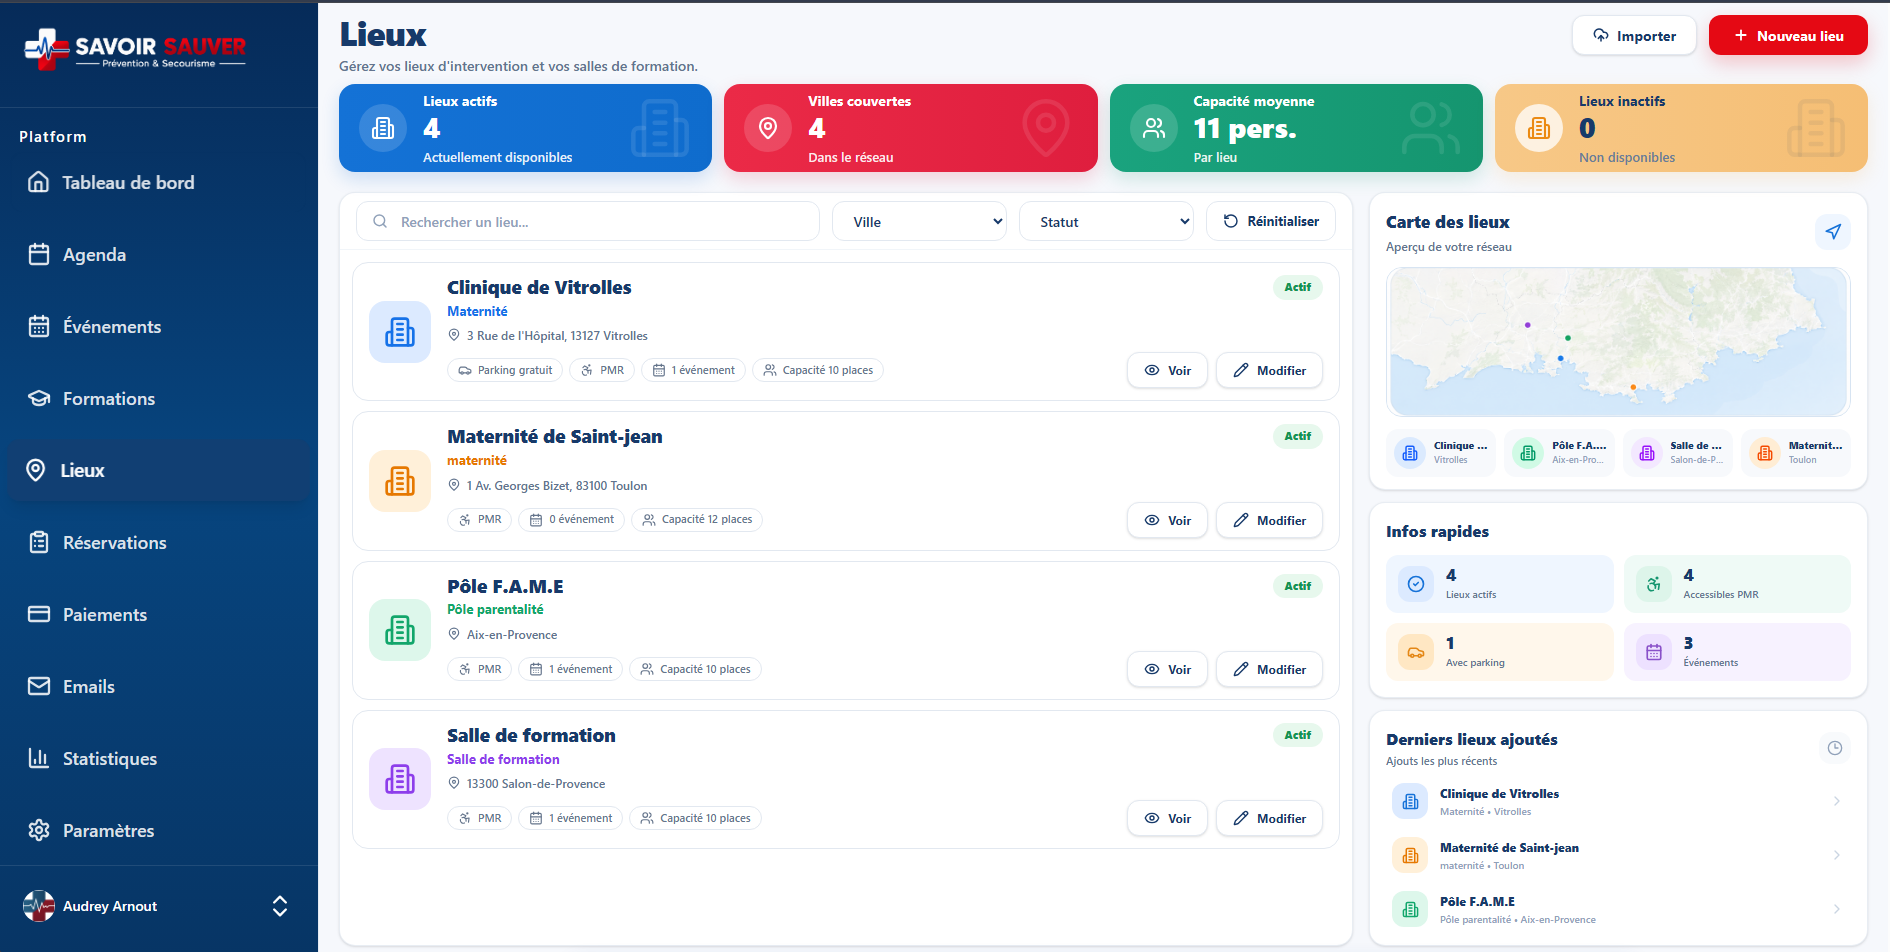Select Salle de Salon-de-P map chip

click(x=1677, y=453)
